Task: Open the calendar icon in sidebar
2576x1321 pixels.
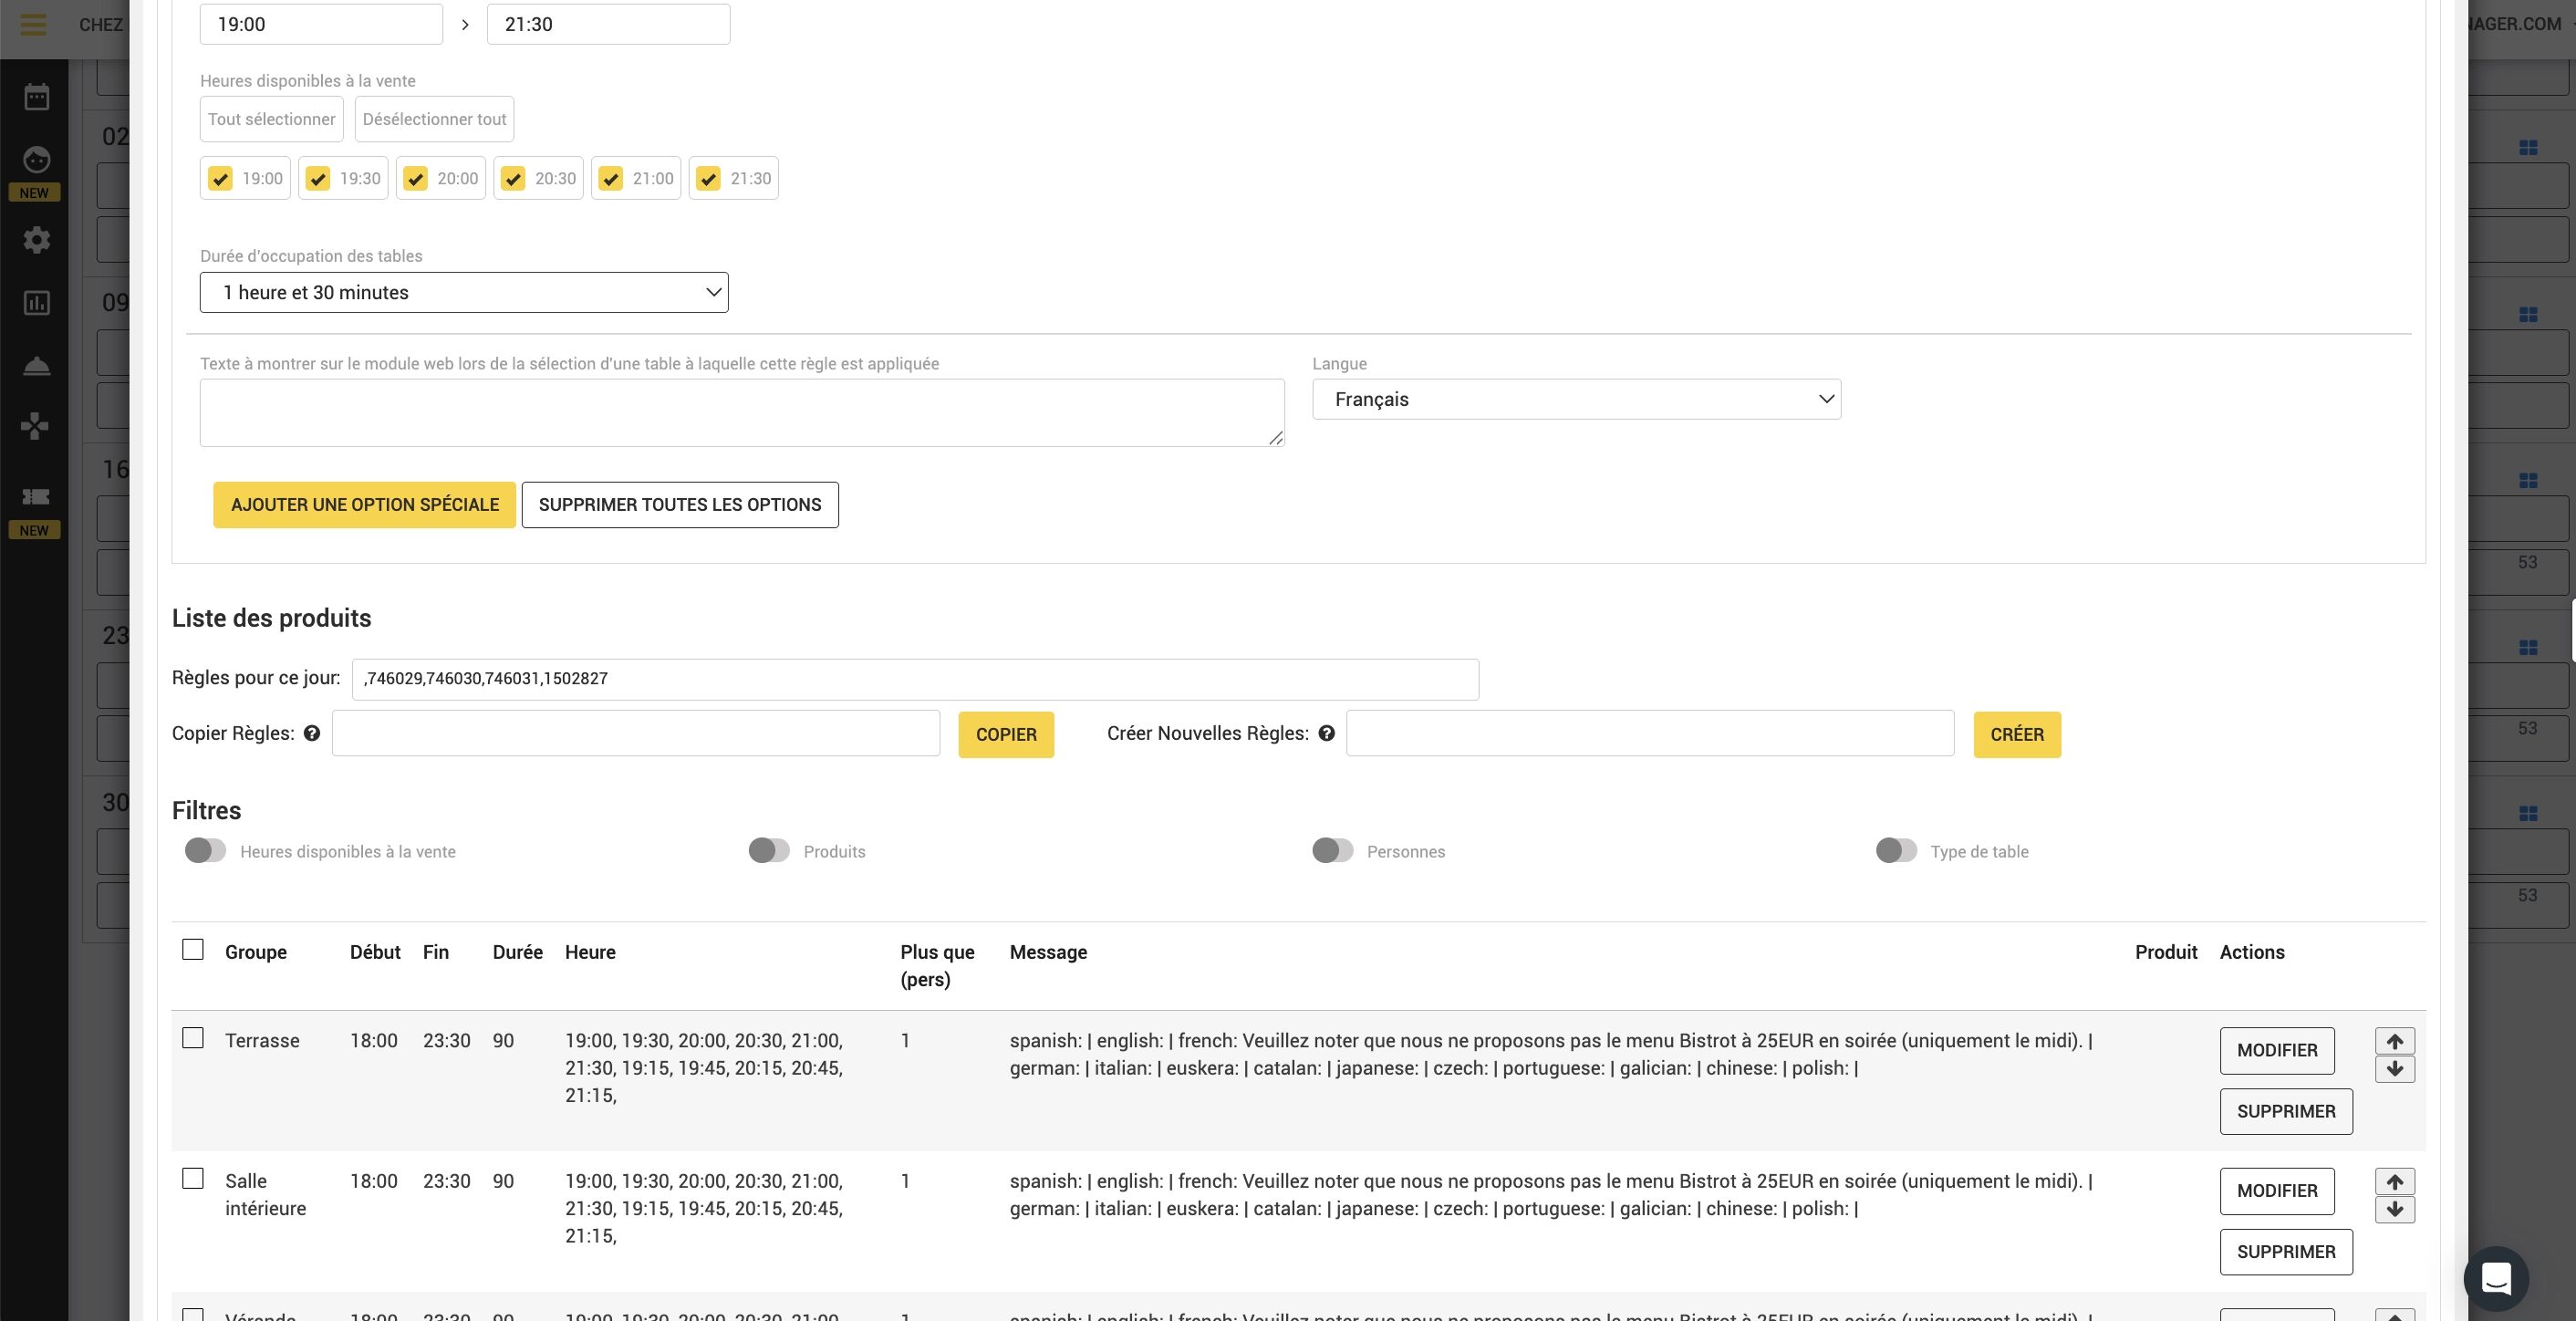Action: (x=37, y=97)
